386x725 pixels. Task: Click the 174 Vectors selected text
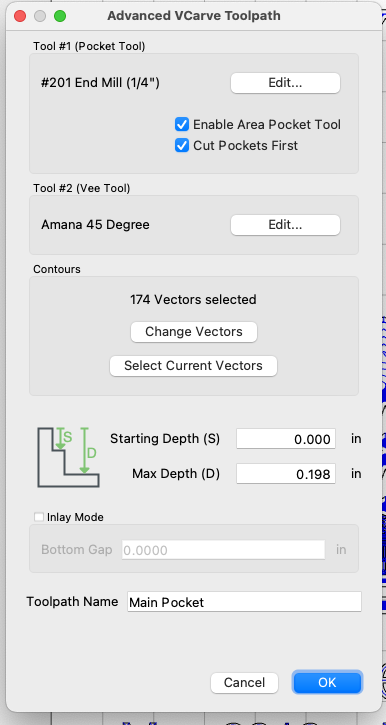(x=193, y=300)
